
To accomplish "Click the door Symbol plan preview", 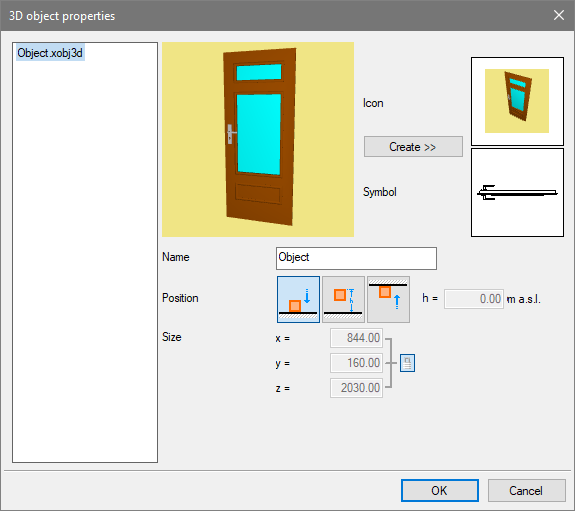I will pos(517,193).
